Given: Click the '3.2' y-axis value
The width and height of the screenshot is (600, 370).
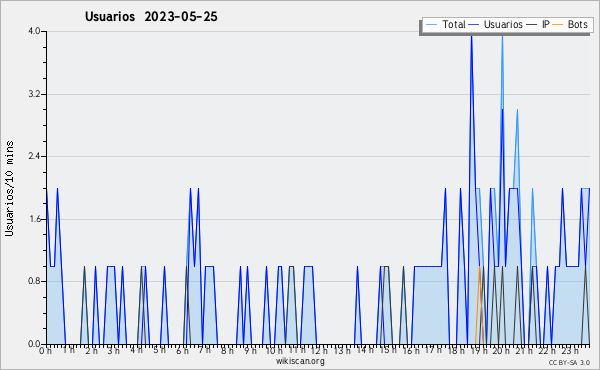Looking at the screenshot, I should (x=34, y=94).
